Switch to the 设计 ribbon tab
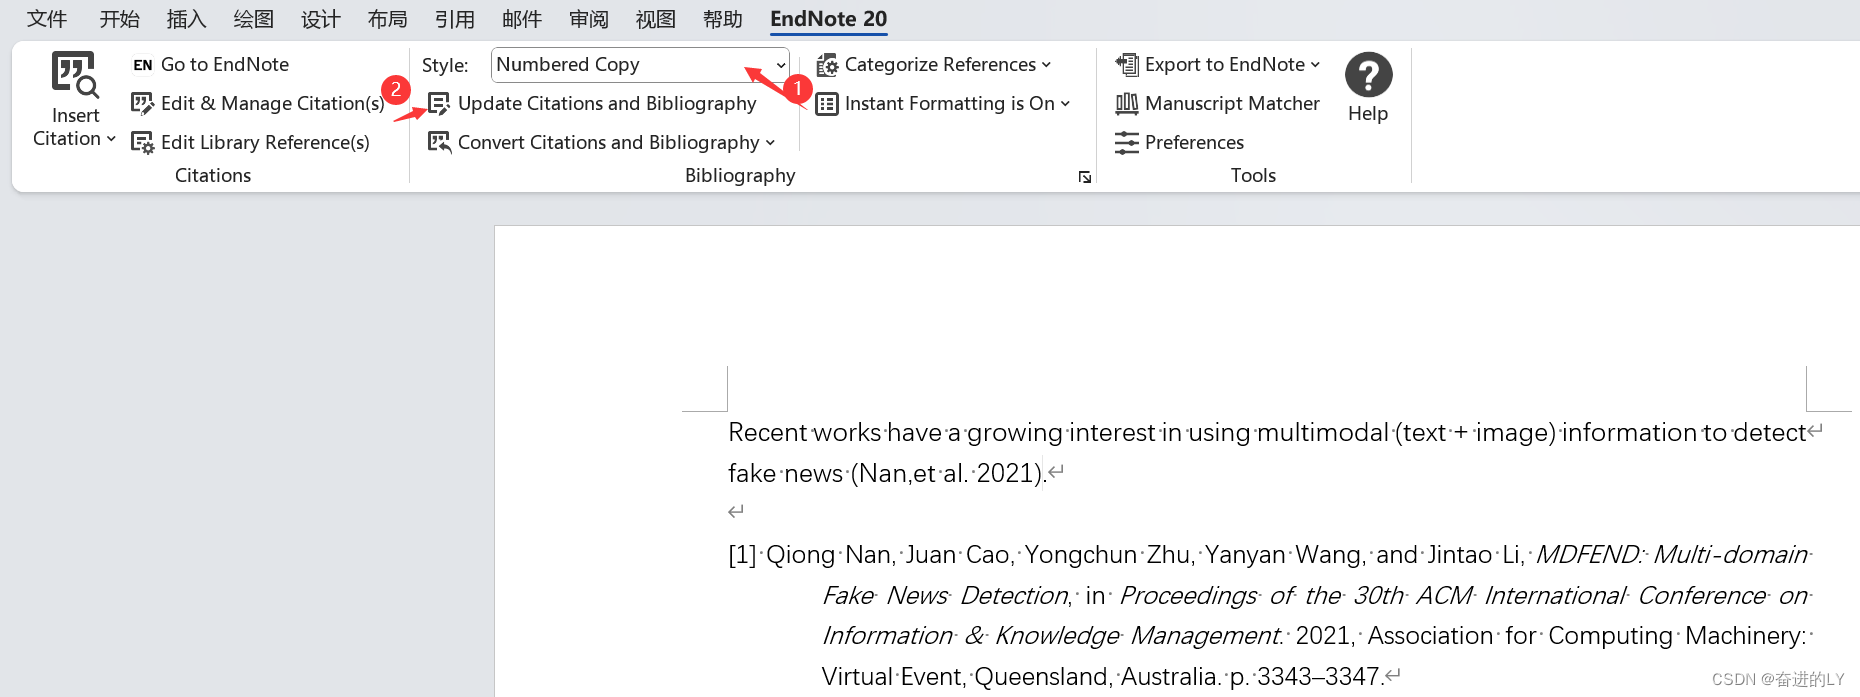The width and height of the screenshot is (1860, 697). [x=320, y=19]
